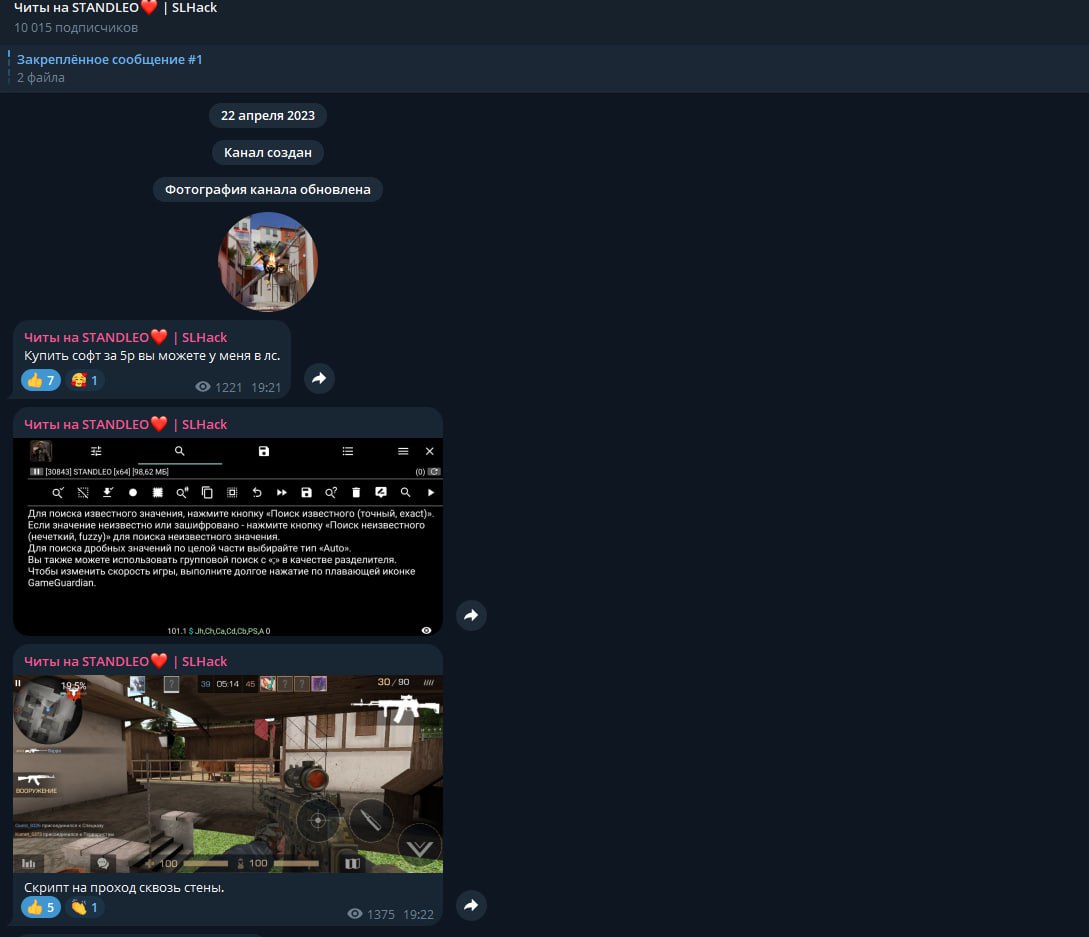The image size is (1089, 937).
Task: Open pinned message #1 bar
Action: pyautogui.click(x=110, y=68)
